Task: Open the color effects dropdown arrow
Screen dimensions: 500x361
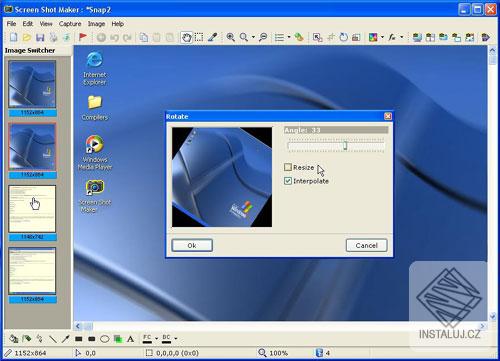Action: pos(382,37)
